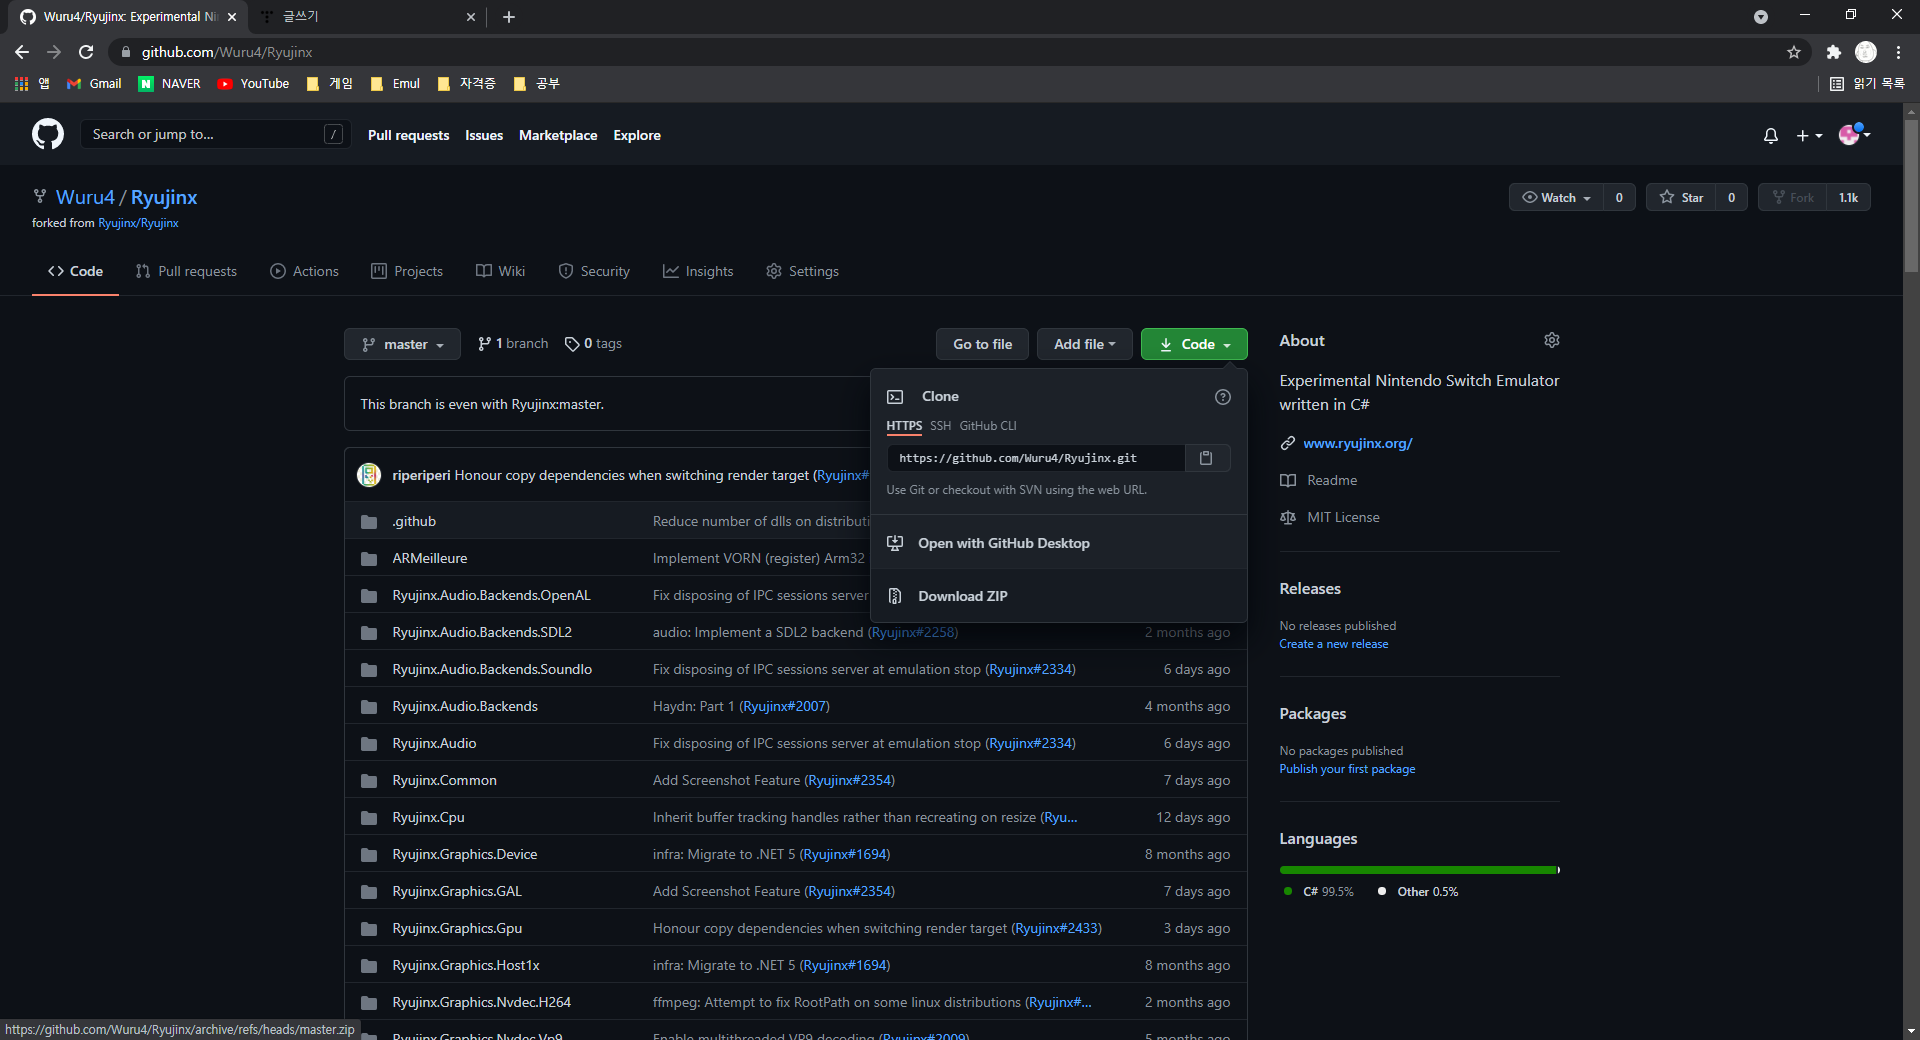1920x1040 pixels.
Task: Click the Download ZIP archive icon
Action: [x=895, y=596]
